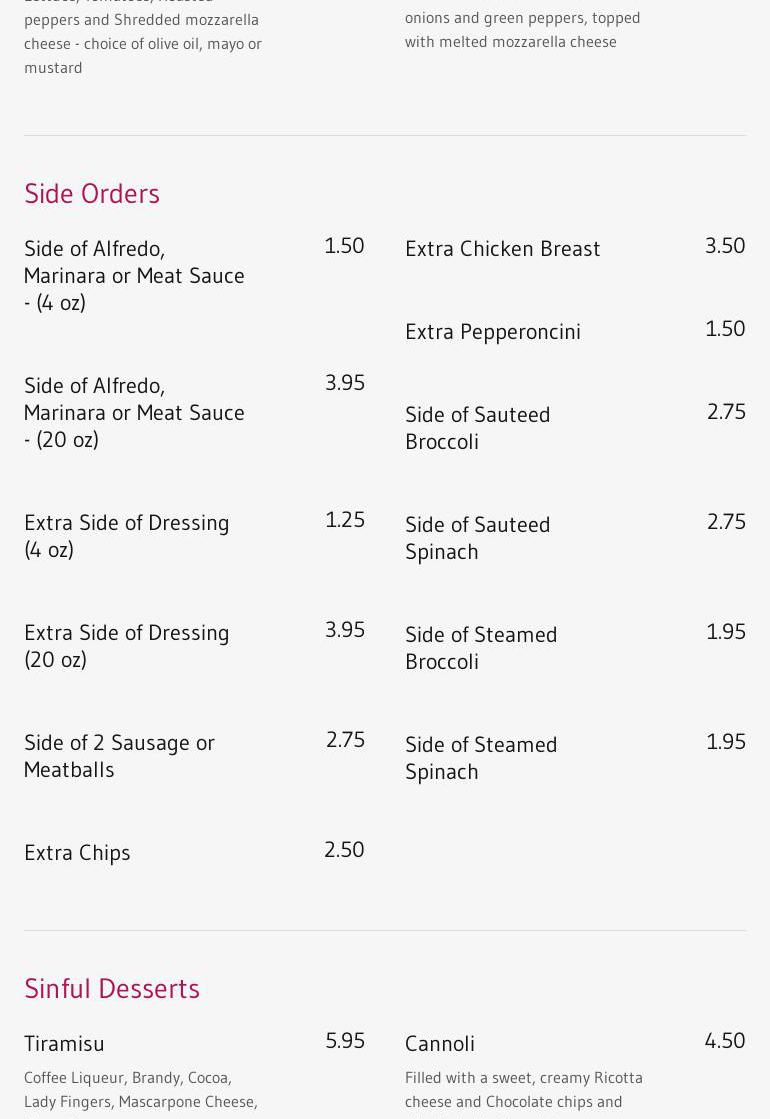Click the 3.50 price for Extra Chicken Breast

(725, 245)
